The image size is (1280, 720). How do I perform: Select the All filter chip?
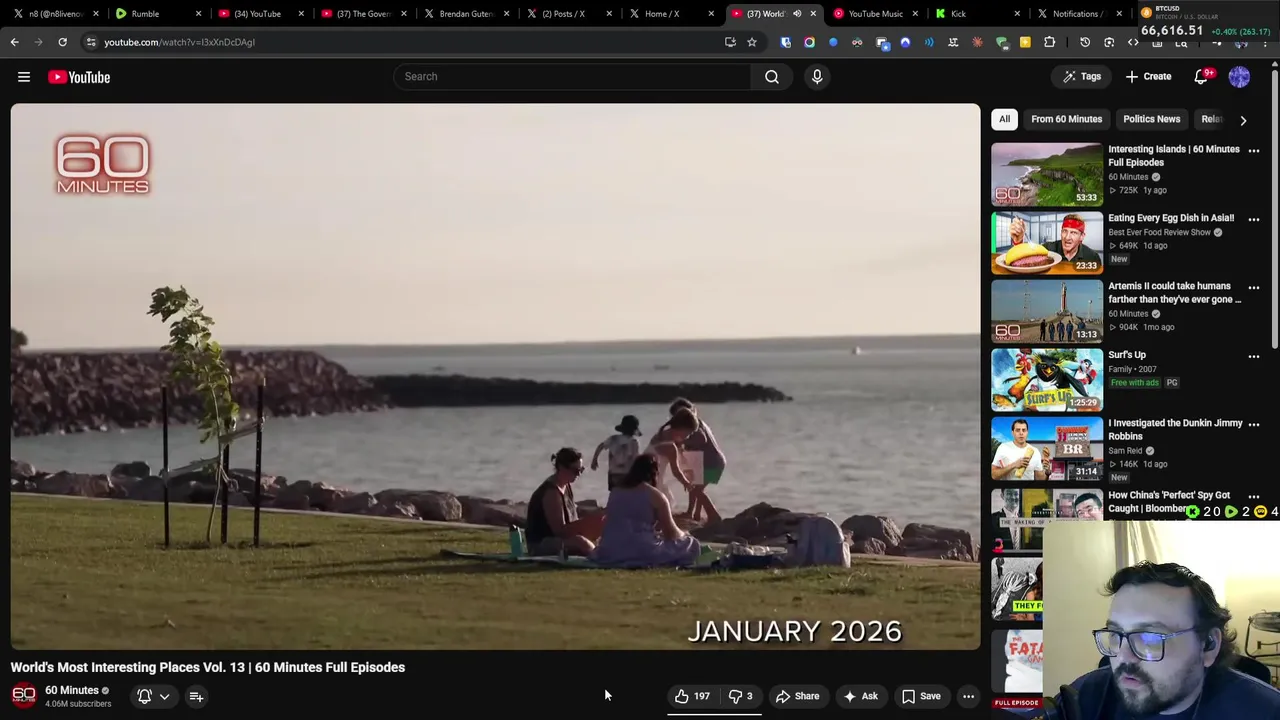tap(1004, 119)
